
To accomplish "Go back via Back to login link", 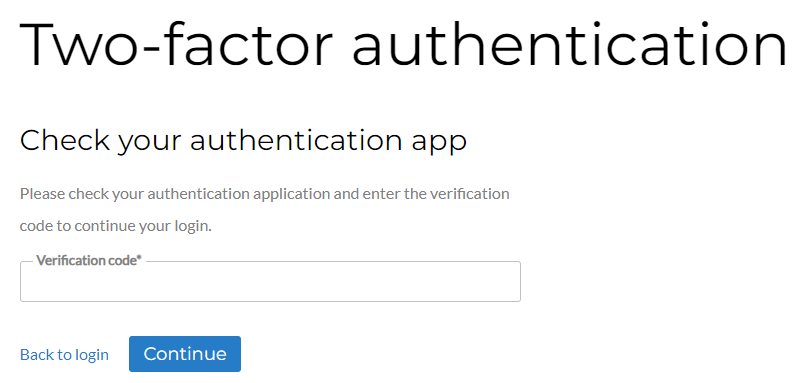I will pos(64,355).
